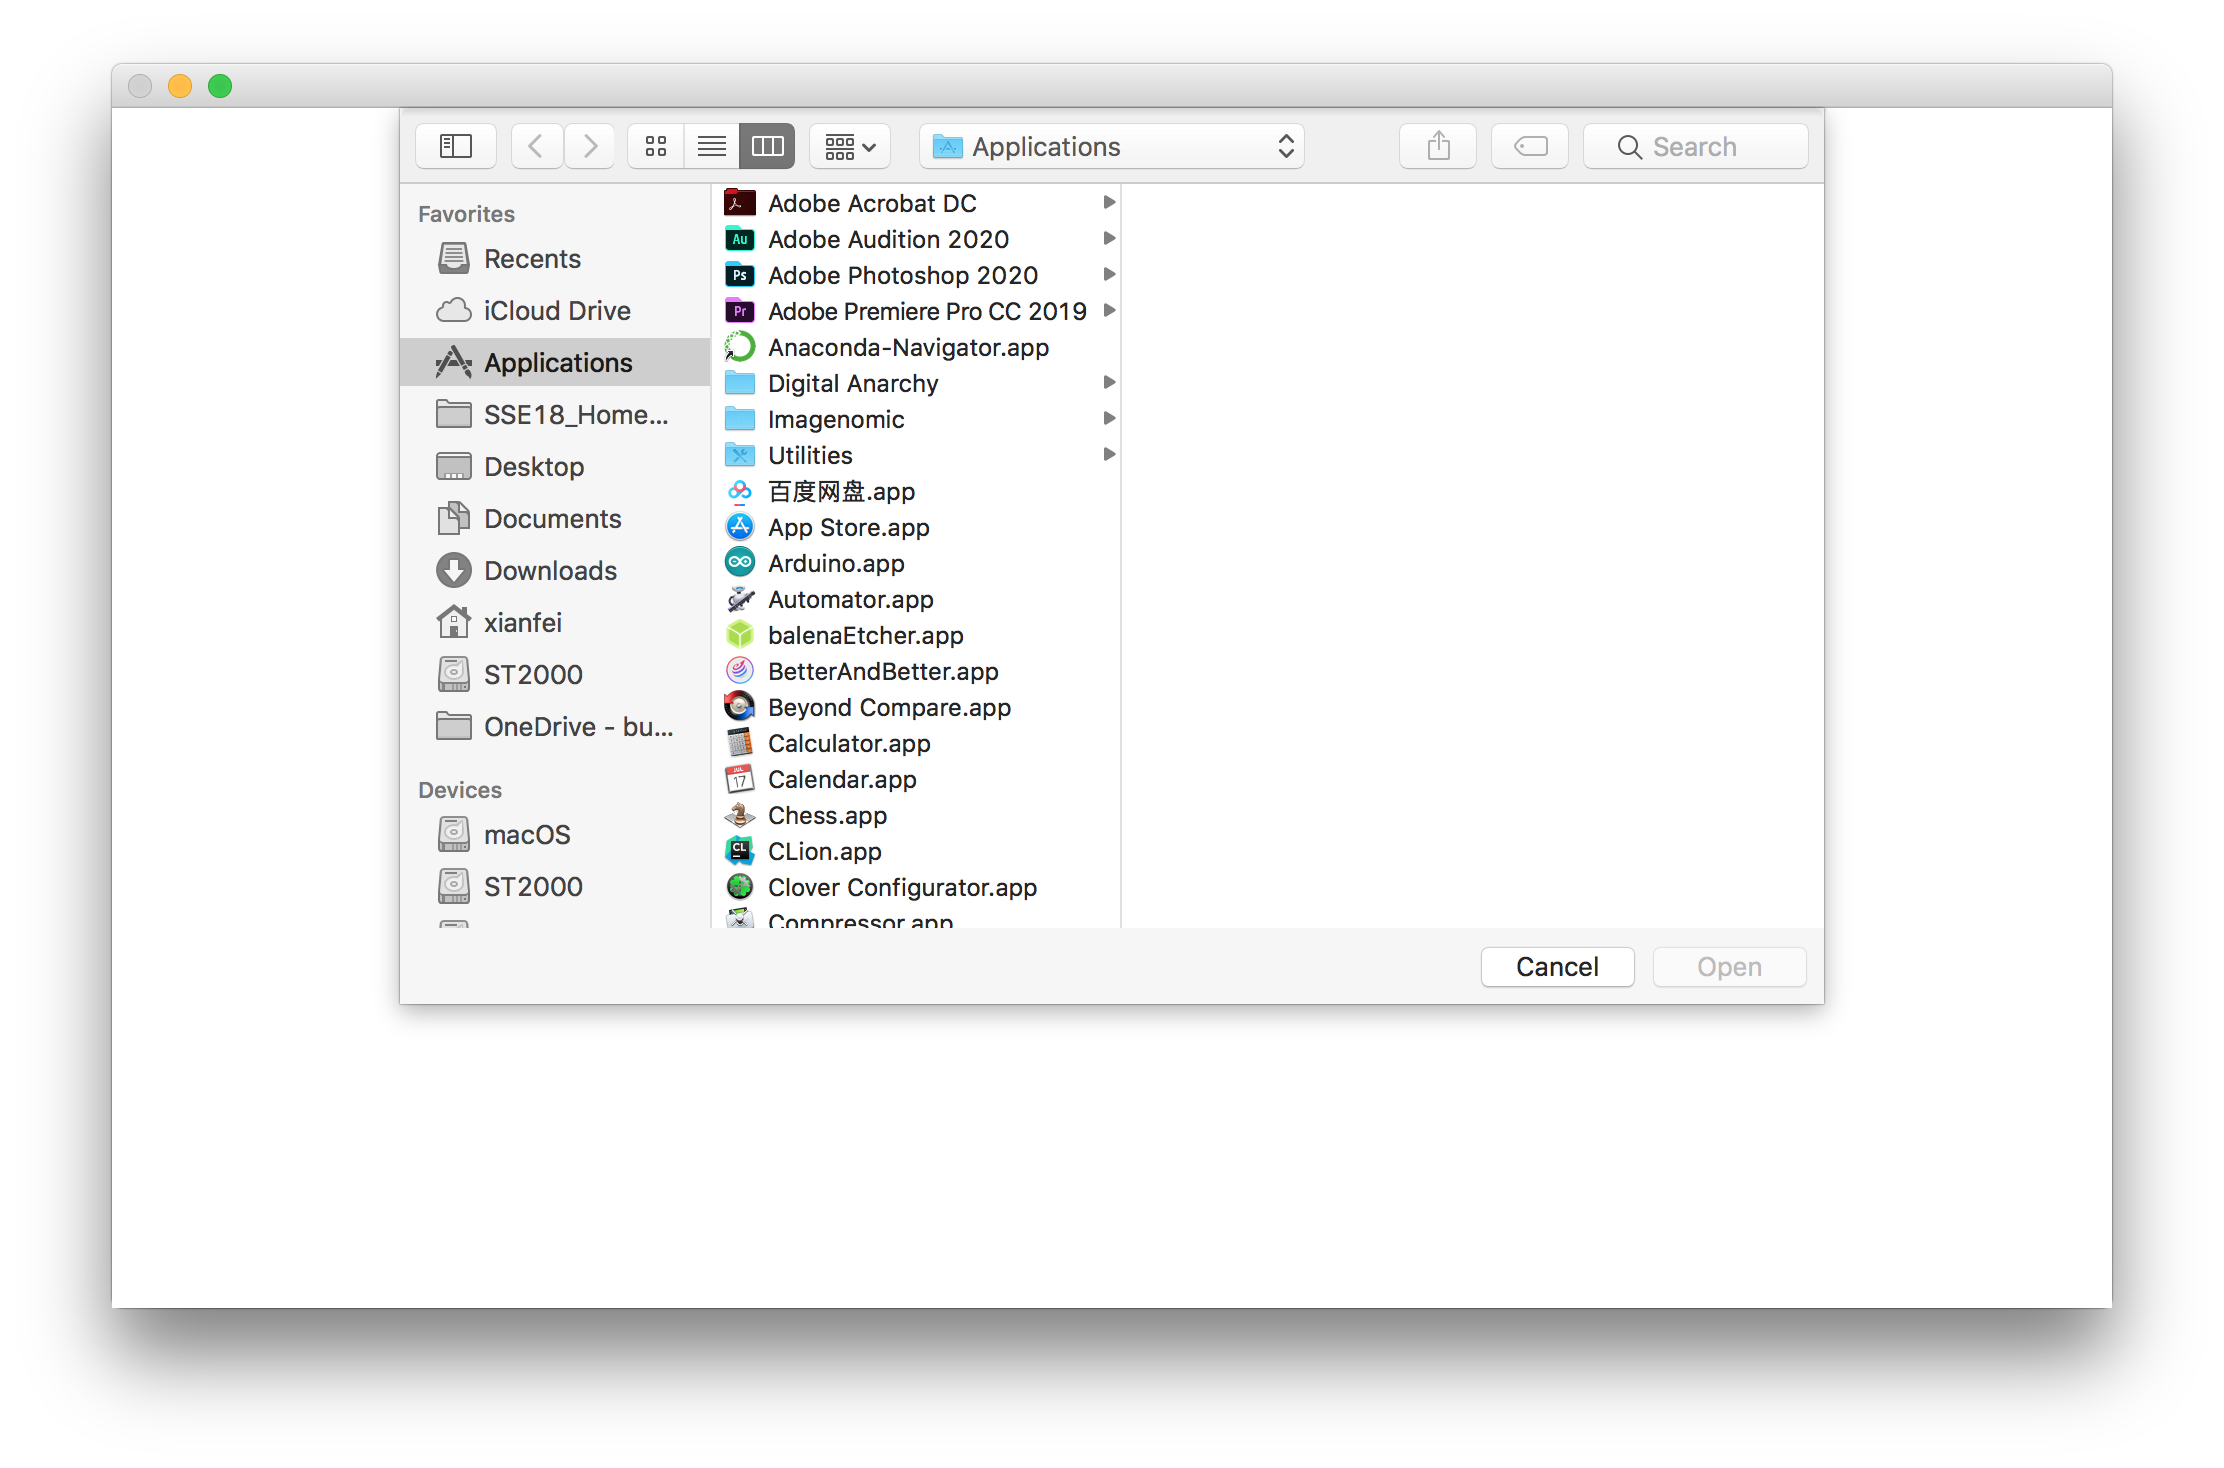2224x1468 pixels.
Task: Toggle the sidebar visibility button
Action: pyautogui.click(x=456, y=146)
